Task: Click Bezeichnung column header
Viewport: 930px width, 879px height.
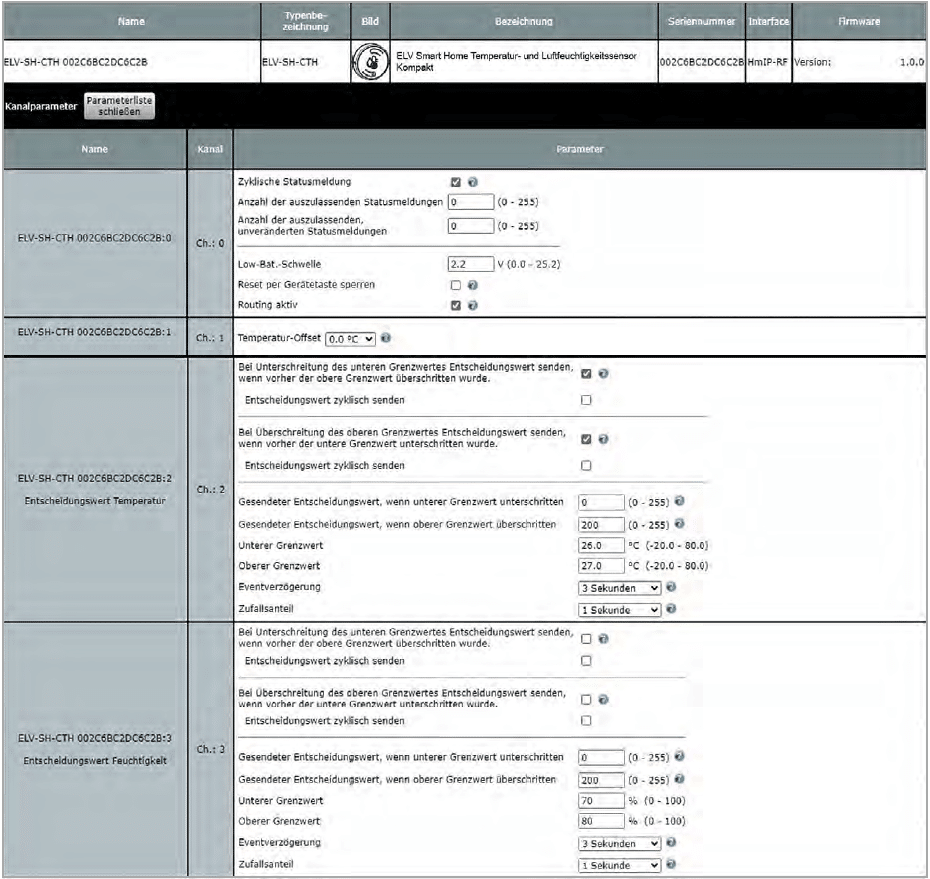Action: 524,21
